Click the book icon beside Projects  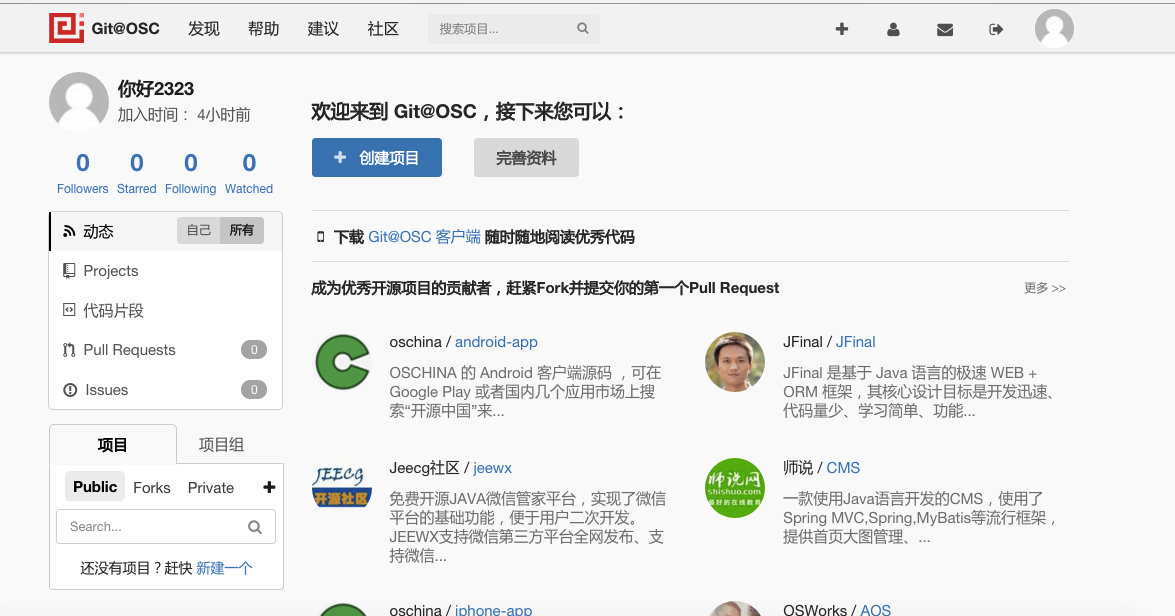[x=69, y=271]
